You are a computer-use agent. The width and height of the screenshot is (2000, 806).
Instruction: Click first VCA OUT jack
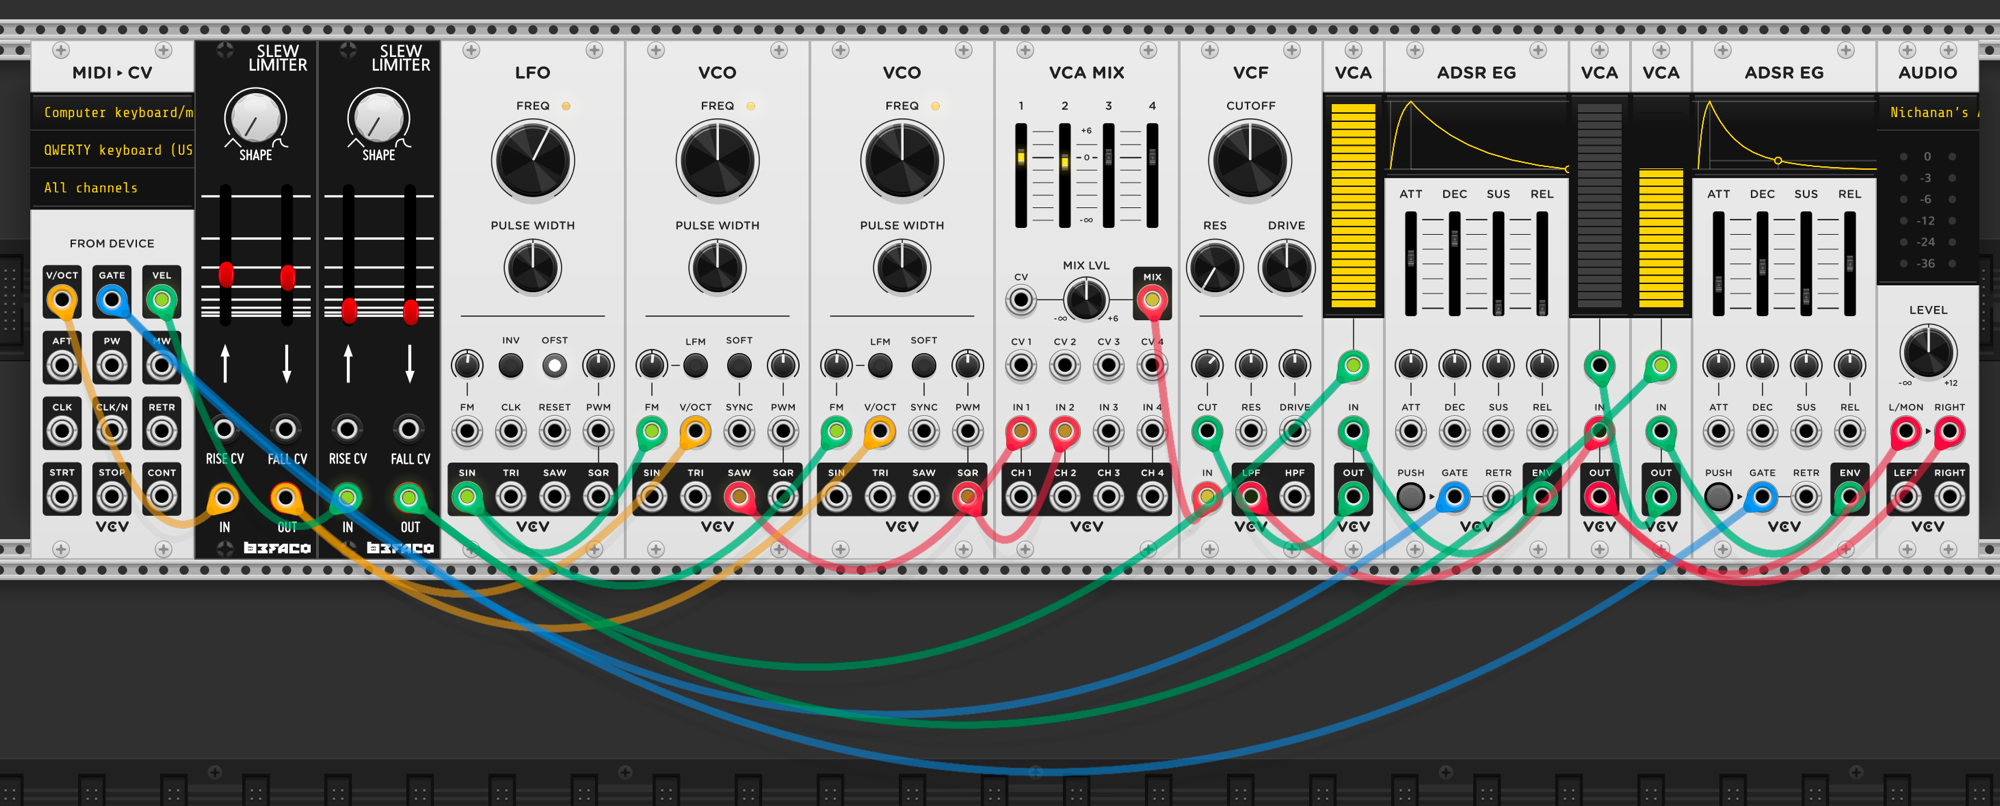pyautogui.click(x=1353, y=496)
